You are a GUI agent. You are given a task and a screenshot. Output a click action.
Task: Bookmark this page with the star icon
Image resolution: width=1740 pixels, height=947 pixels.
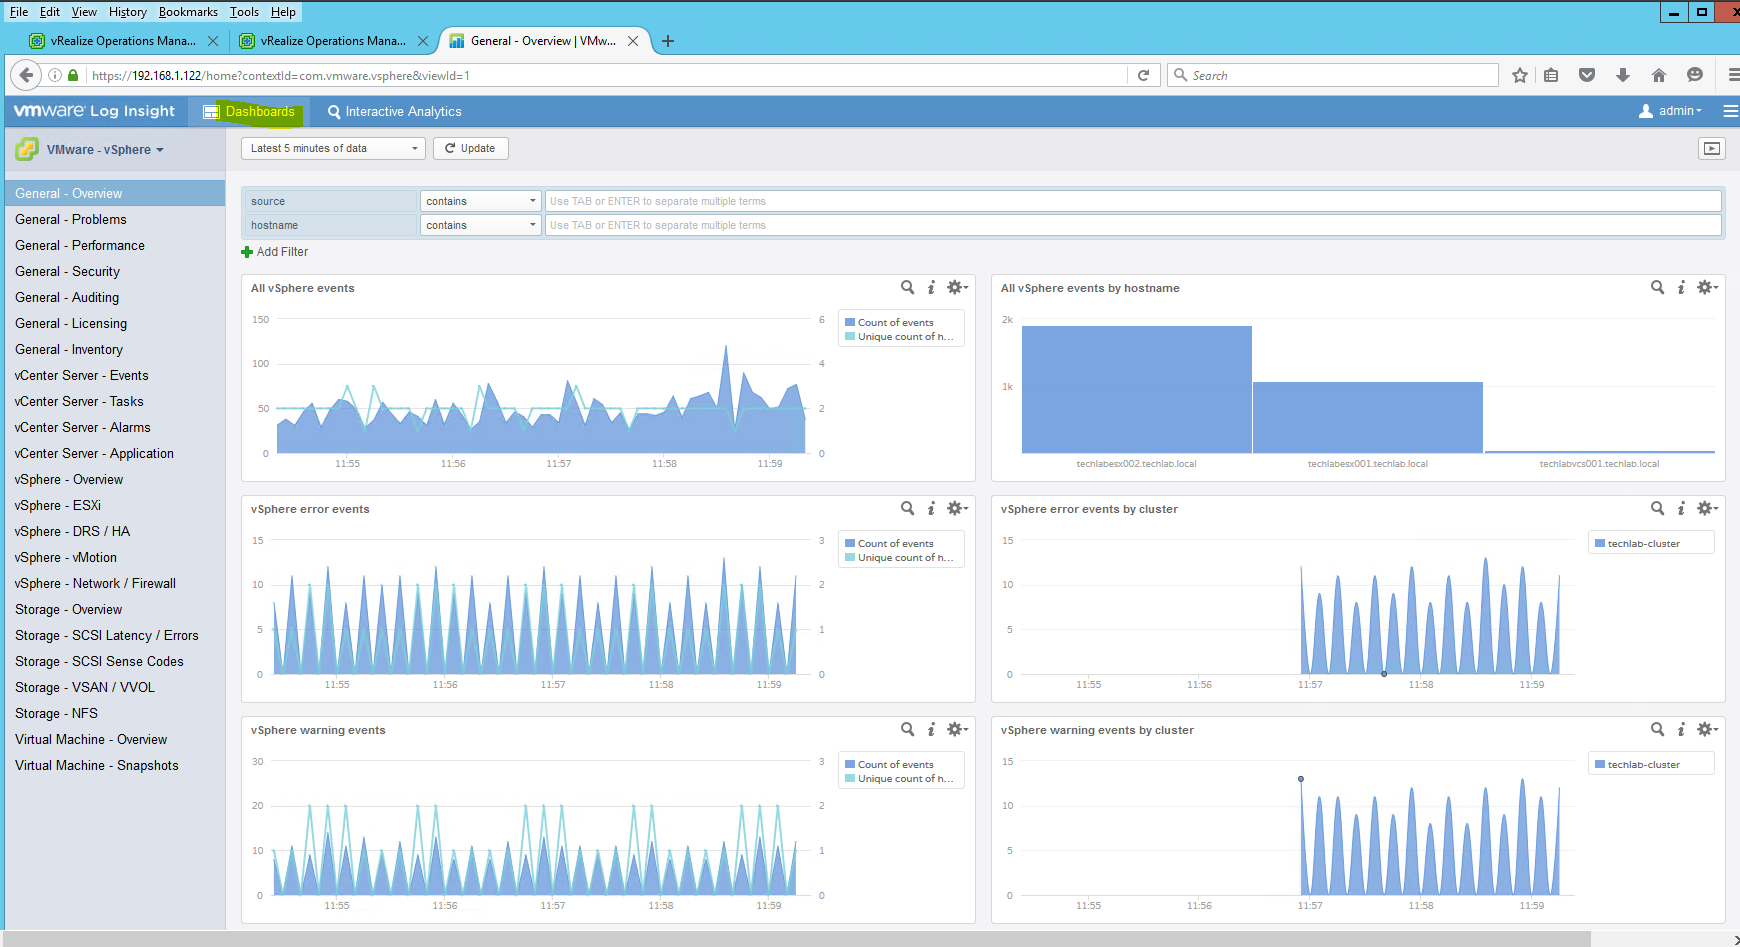[x=1520, y=75]
